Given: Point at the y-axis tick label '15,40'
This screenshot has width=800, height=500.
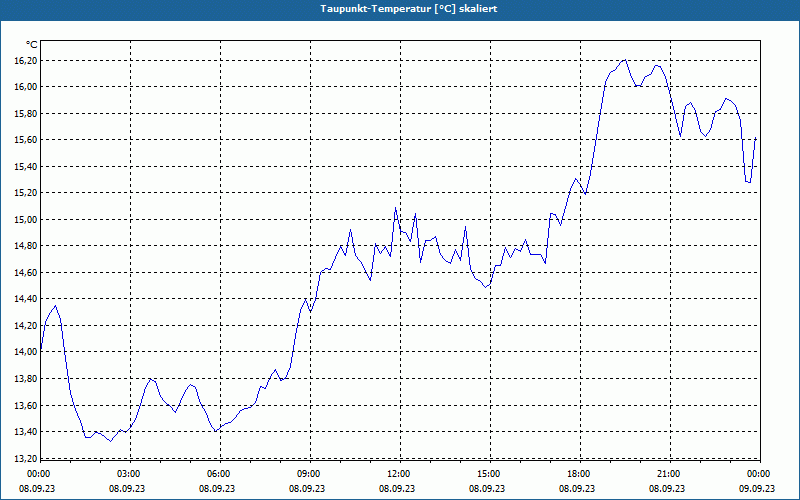Looking at the screenshot, I should 26,166.
